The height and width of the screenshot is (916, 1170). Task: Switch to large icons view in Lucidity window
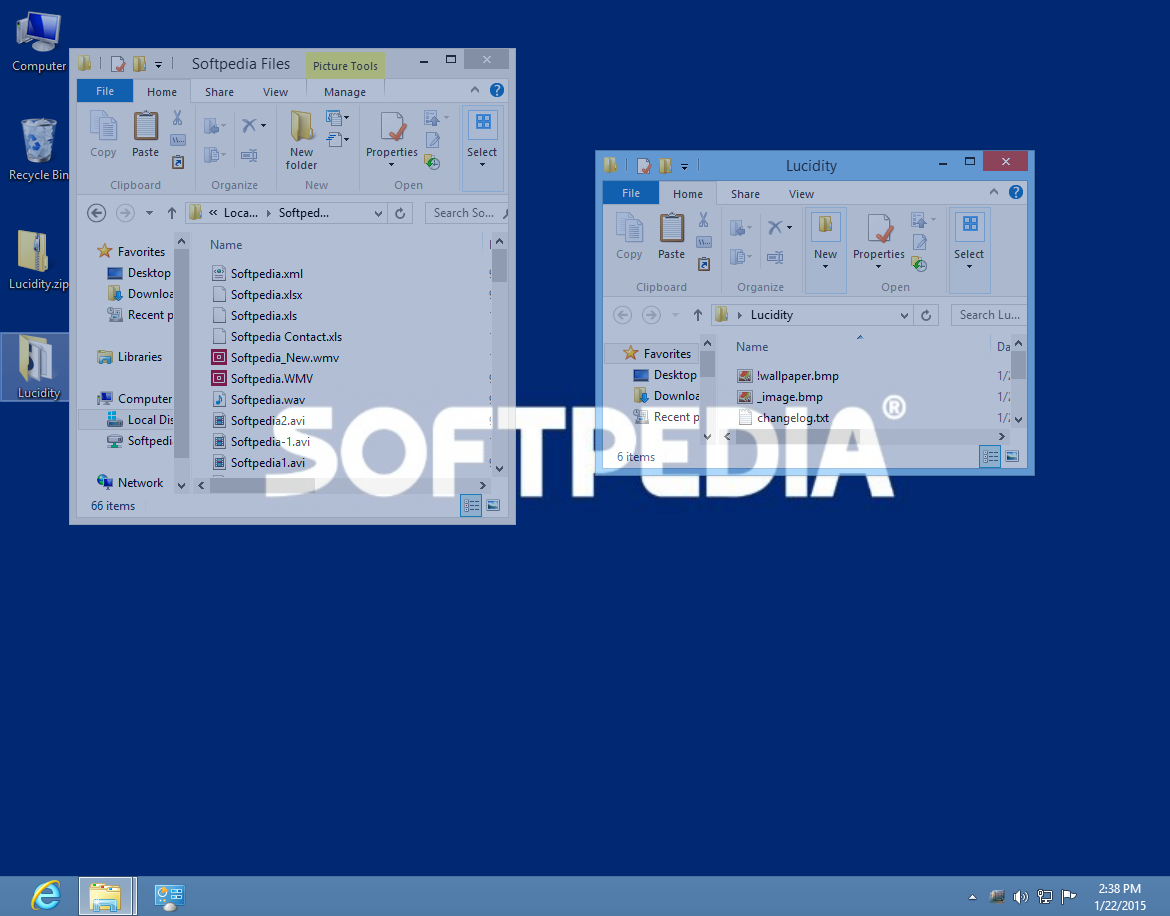pyautogui.click(x=1012, y=457)
